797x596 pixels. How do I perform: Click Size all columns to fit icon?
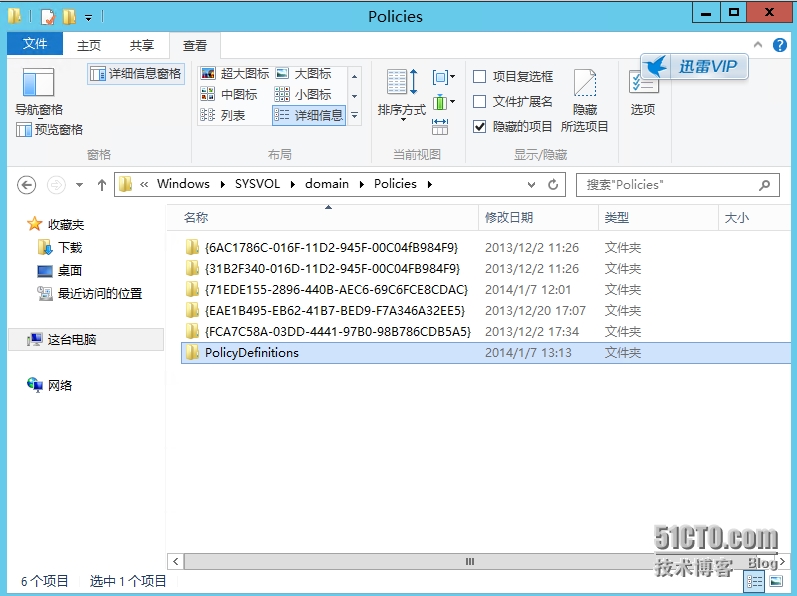point(440,127)
